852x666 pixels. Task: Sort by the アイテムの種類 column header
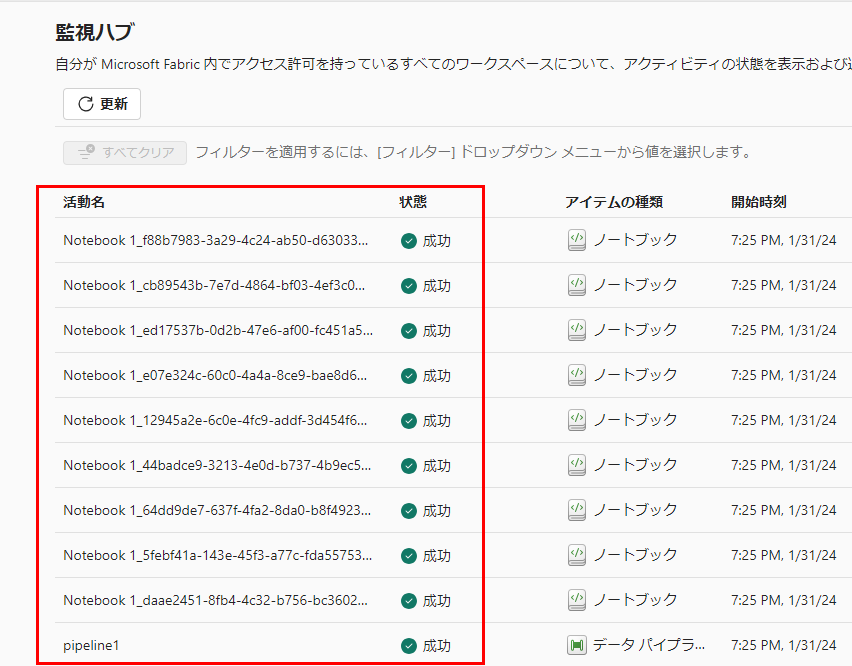pos(614,202)
